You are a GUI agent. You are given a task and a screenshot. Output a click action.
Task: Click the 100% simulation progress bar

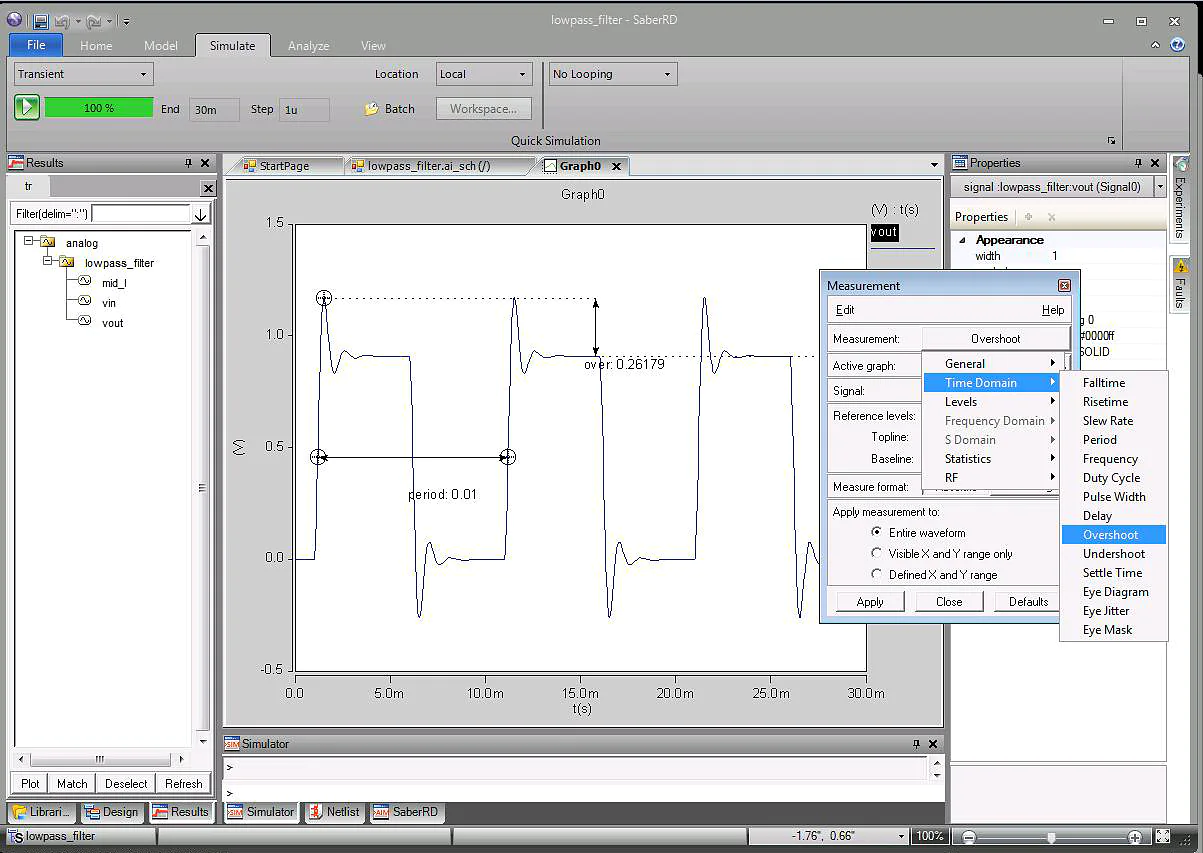point(99,108)
